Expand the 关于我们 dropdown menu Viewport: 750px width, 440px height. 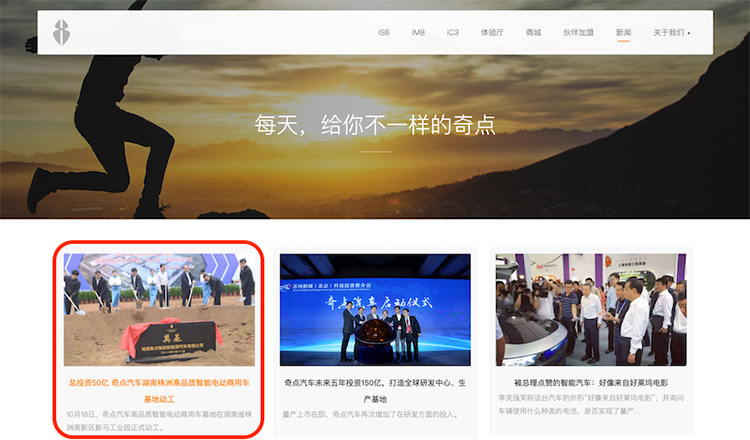click(x=671, y=33)
